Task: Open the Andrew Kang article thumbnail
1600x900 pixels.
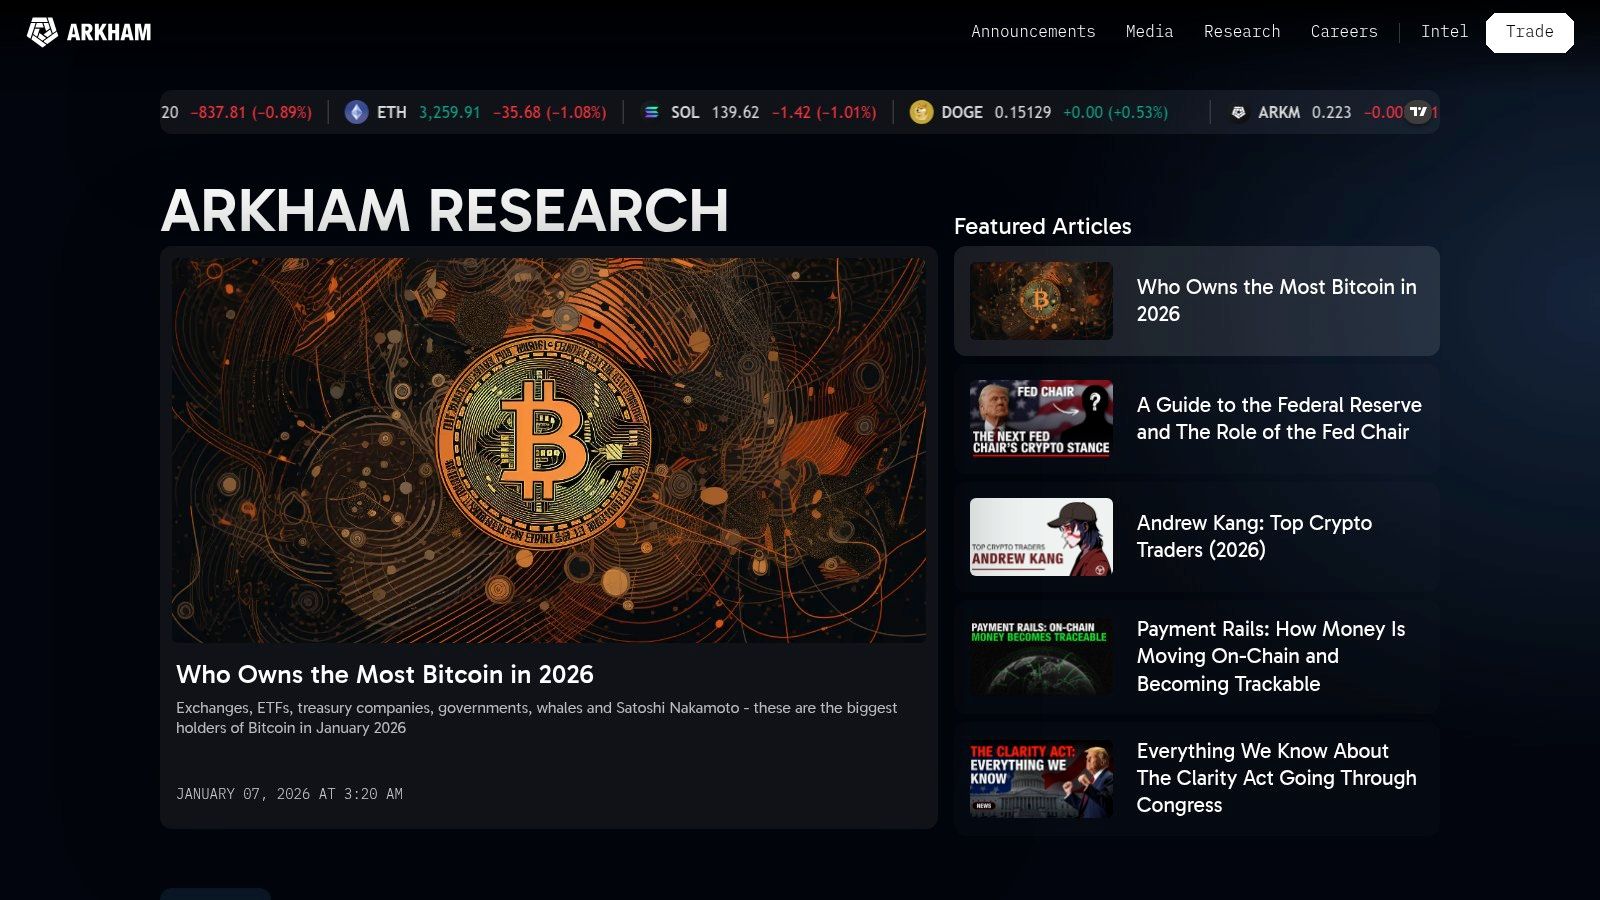Action: (x=1041, y=537)
